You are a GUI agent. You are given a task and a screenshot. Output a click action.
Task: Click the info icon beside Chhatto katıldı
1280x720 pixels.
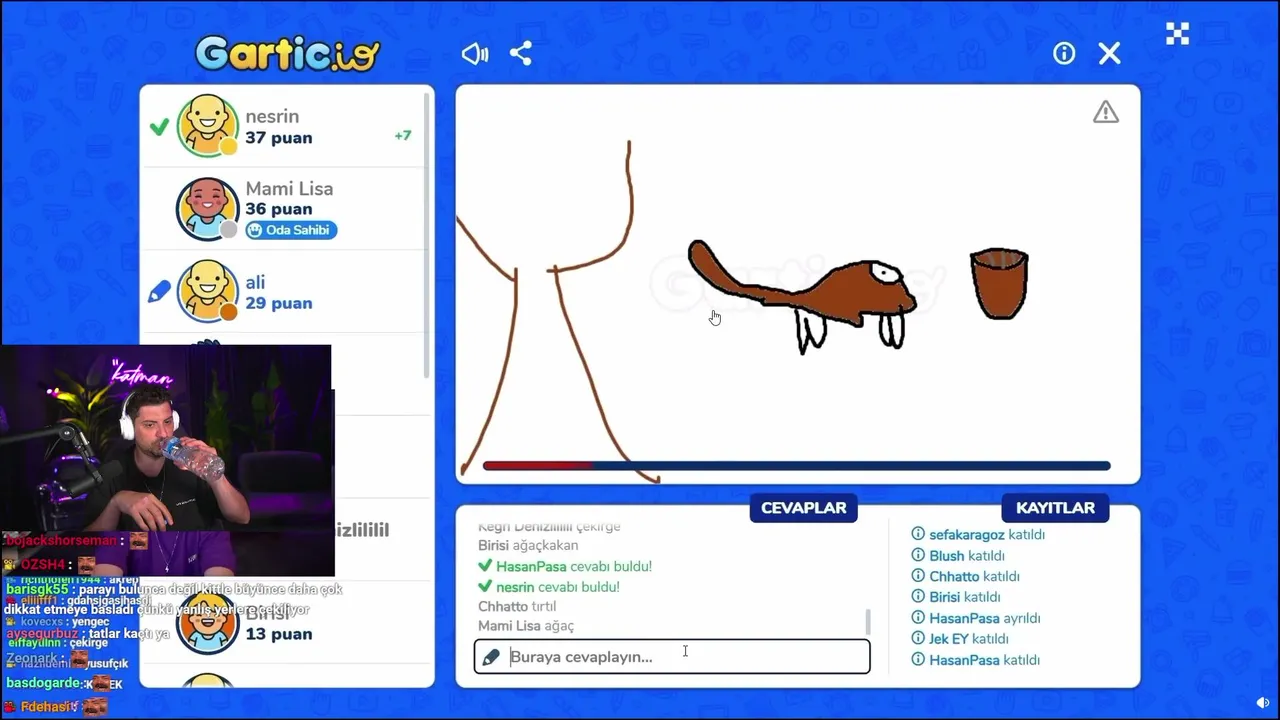tap(918, 577)
